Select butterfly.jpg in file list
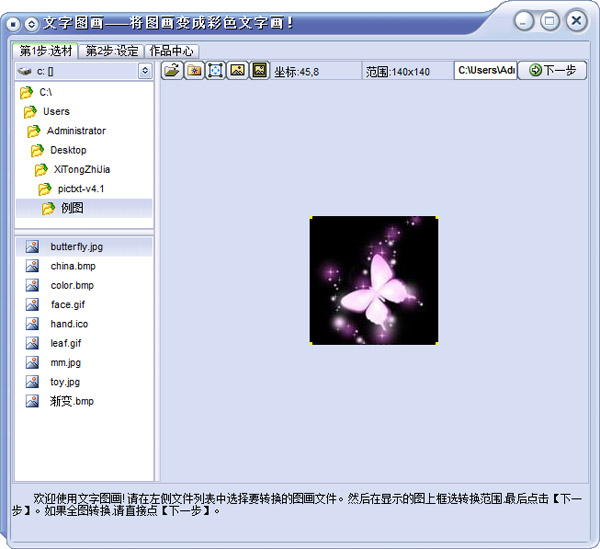Viewport: 600px width, 549px height. point(84,247)
